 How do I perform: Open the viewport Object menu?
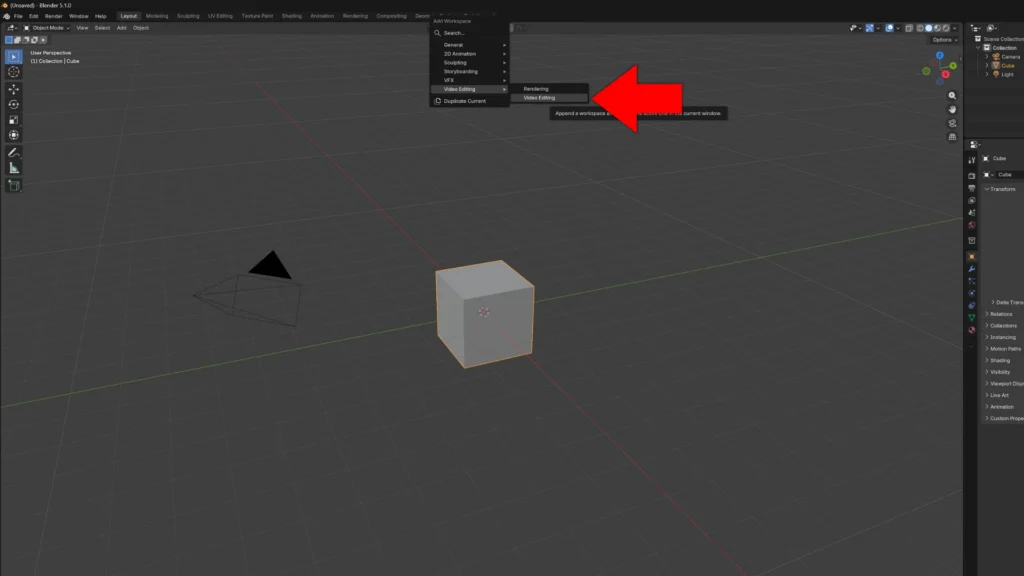click(141, 28)
